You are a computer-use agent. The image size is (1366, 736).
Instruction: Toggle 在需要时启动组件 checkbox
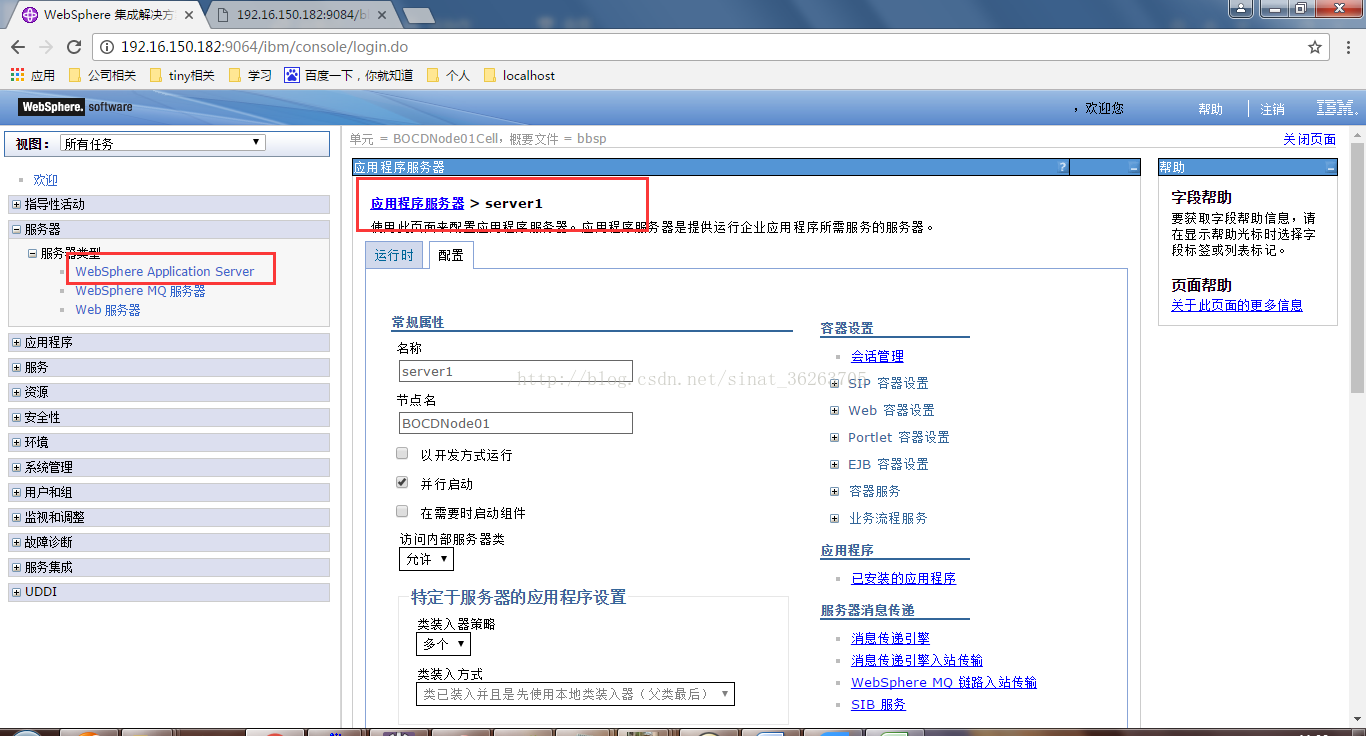pos(402,511)
